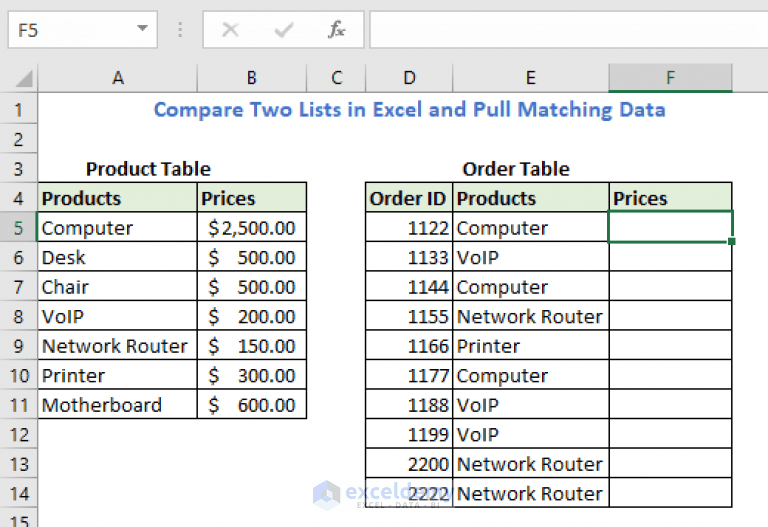Click title 'Compare Two Lists in Excel and Pull Matching Data'
768x527 pixels.
coord(409,110)
